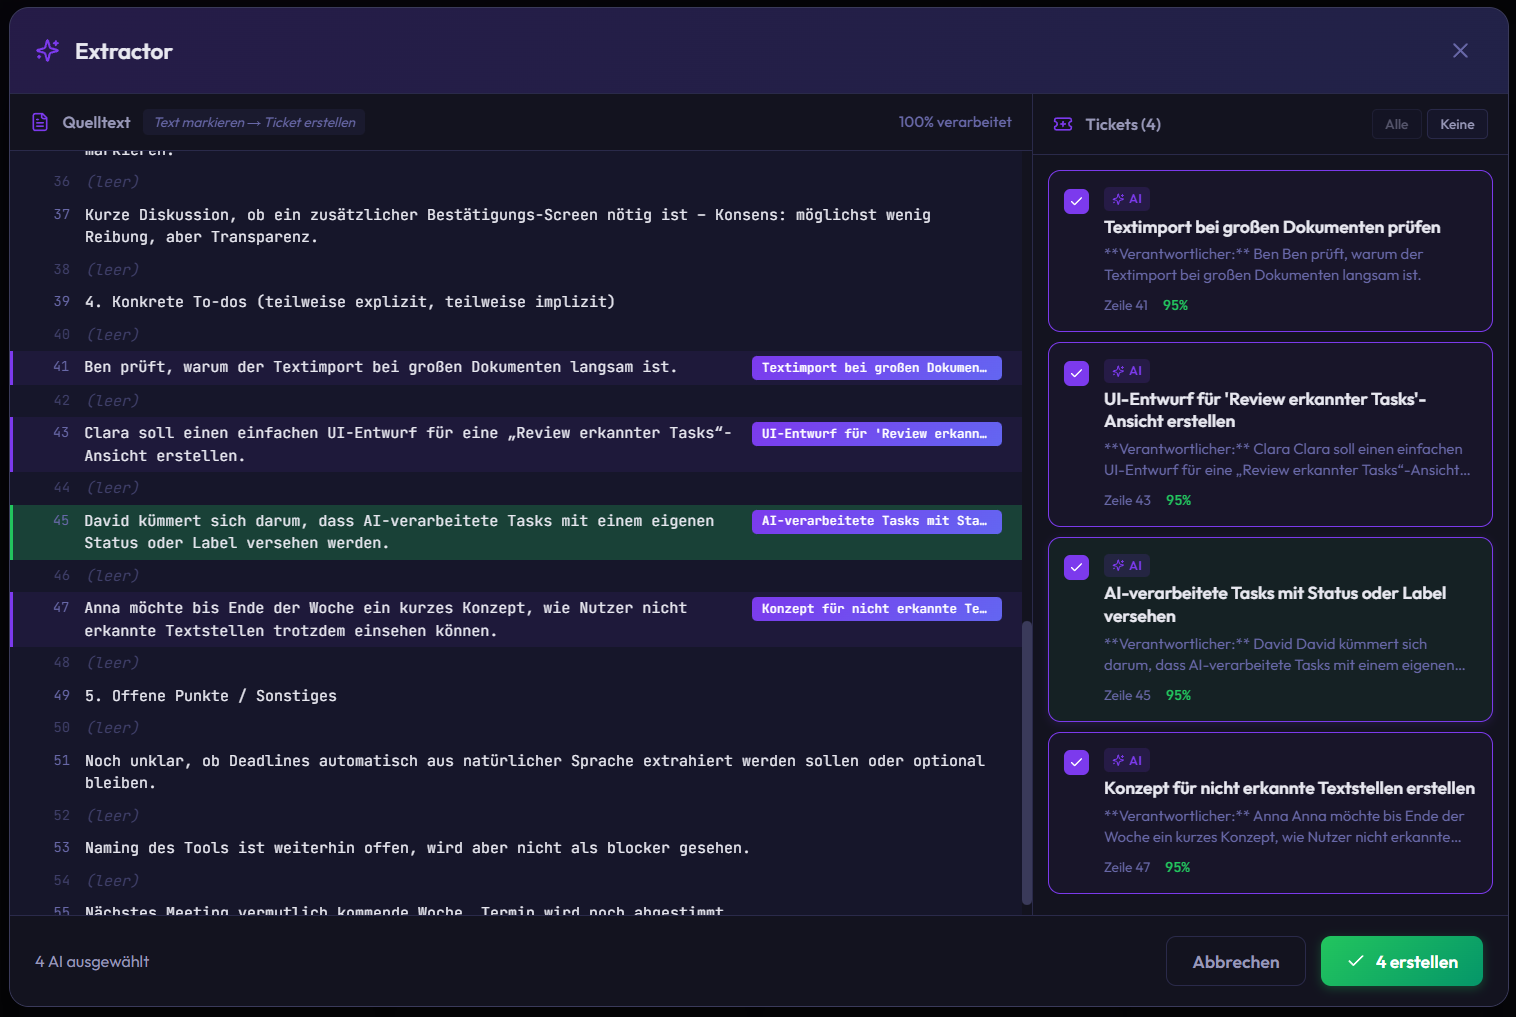Uncheck the Textimport bei großen Dokumenten ticket
Image resolution: width=1516 pixels, height=1017 pixels.
1076,201
